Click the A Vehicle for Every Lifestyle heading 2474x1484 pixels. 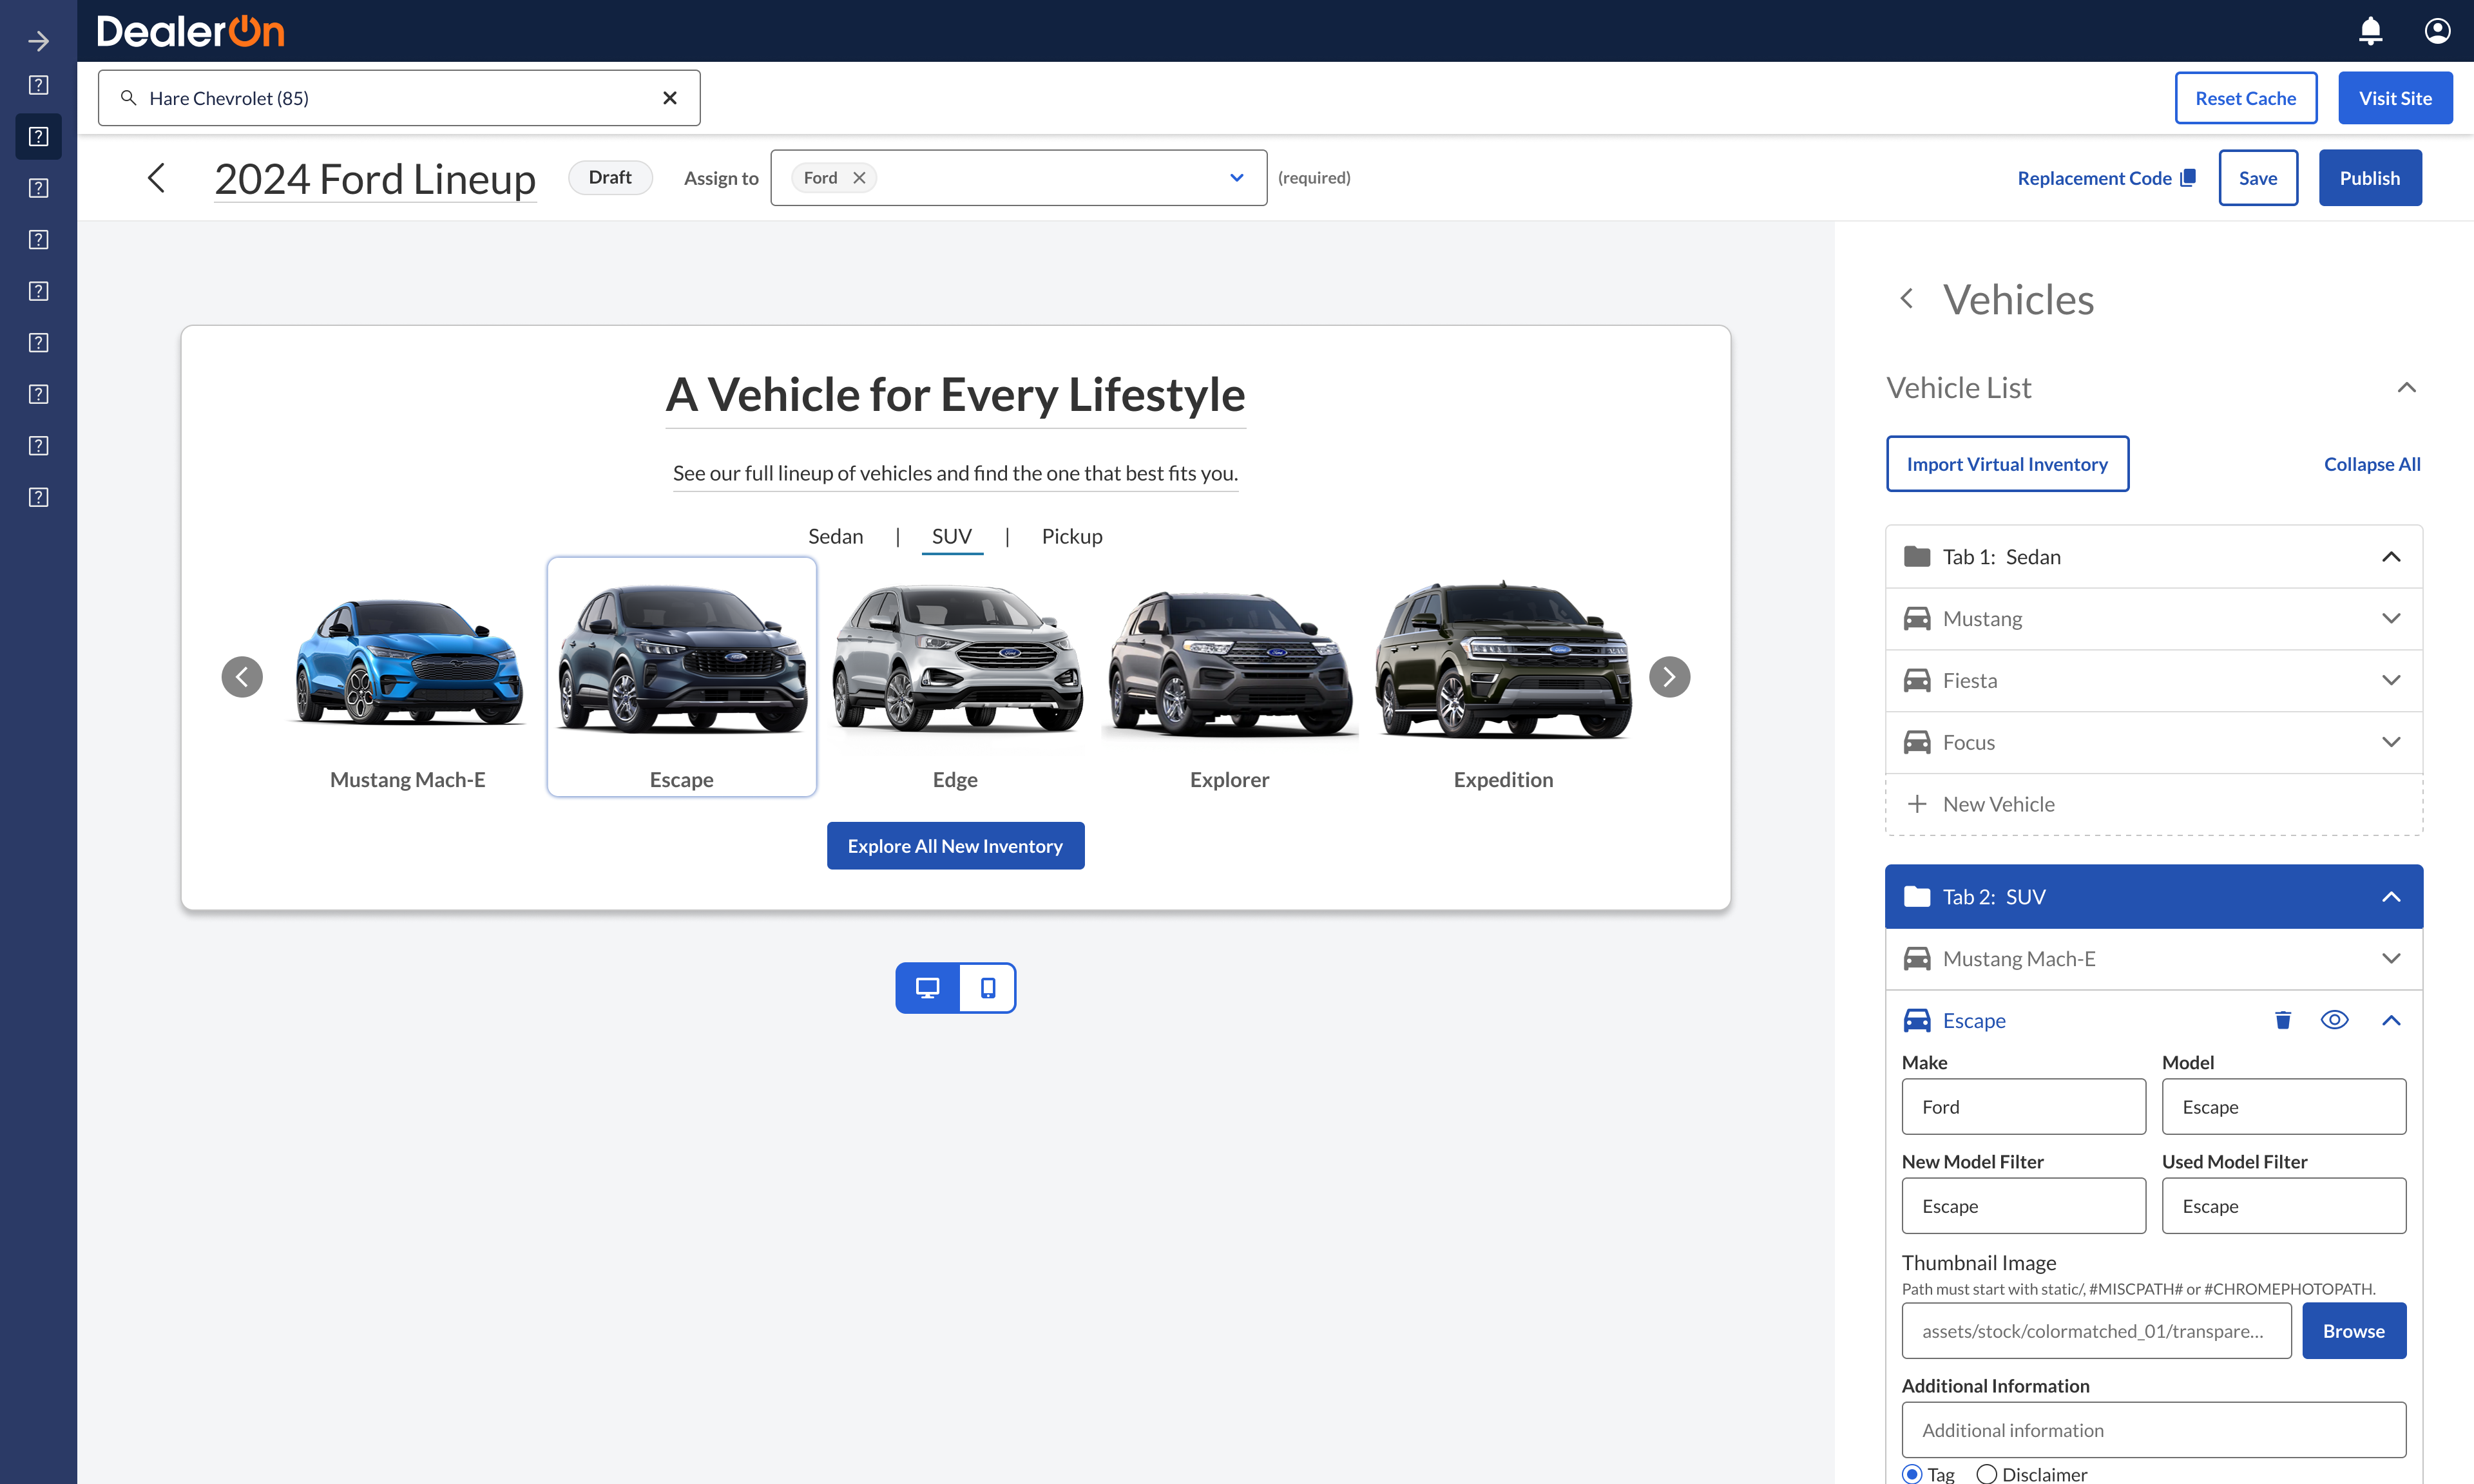[x=955, y=395]
